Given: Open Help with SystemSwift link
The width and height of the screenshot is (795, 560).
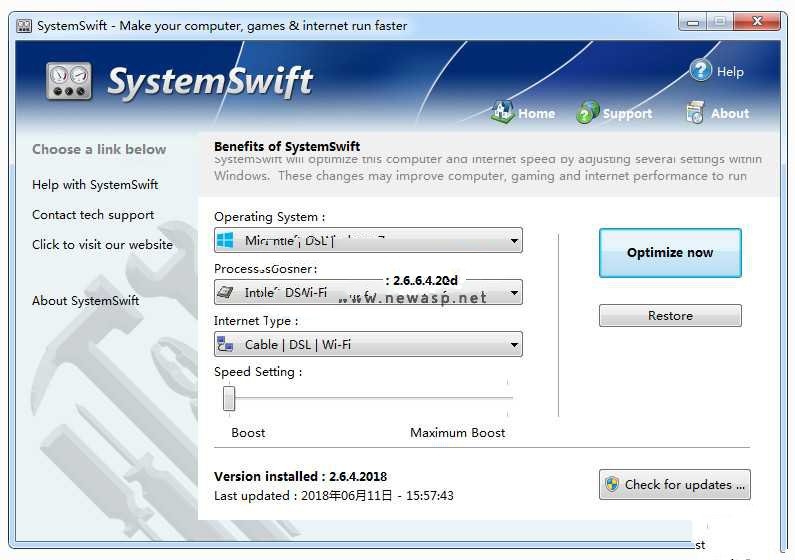Looking at the screenshot, I should click(x=95, y=185).
